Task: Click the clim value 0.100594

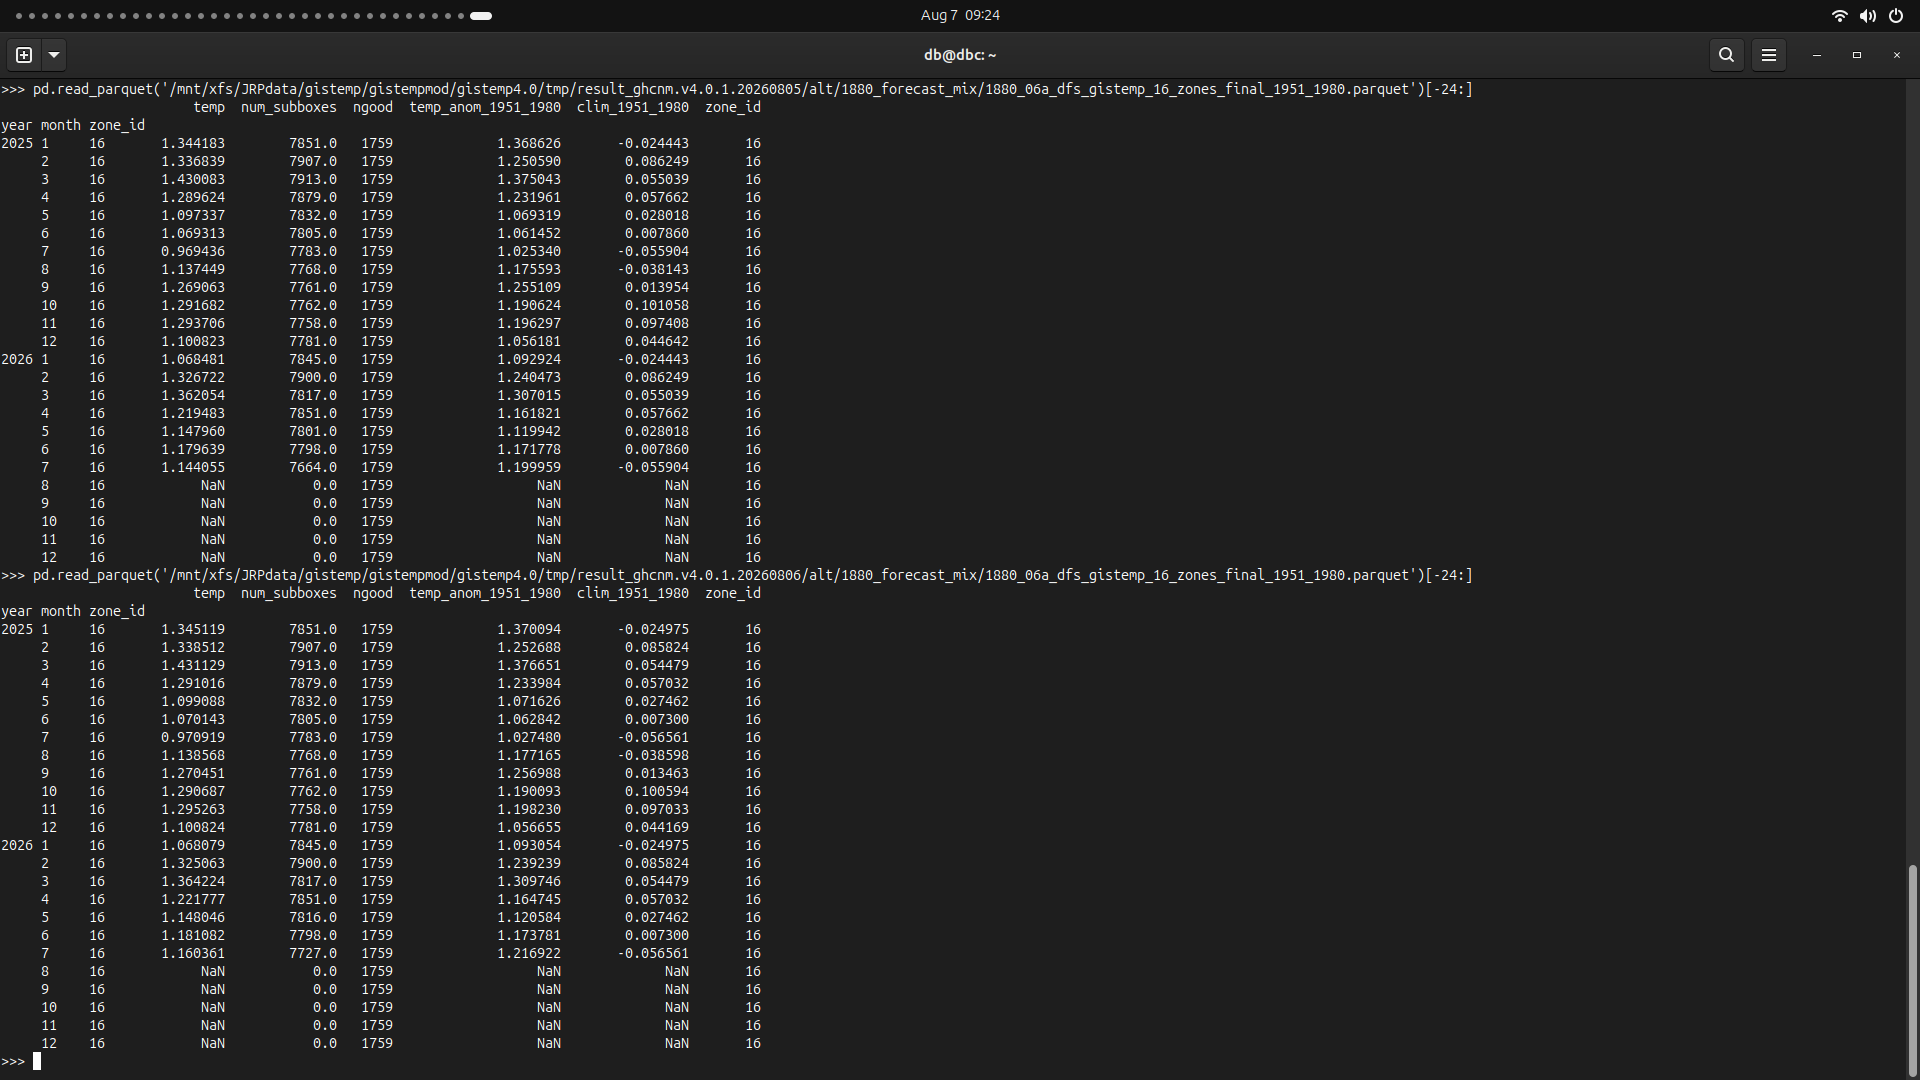Action: 657,791
